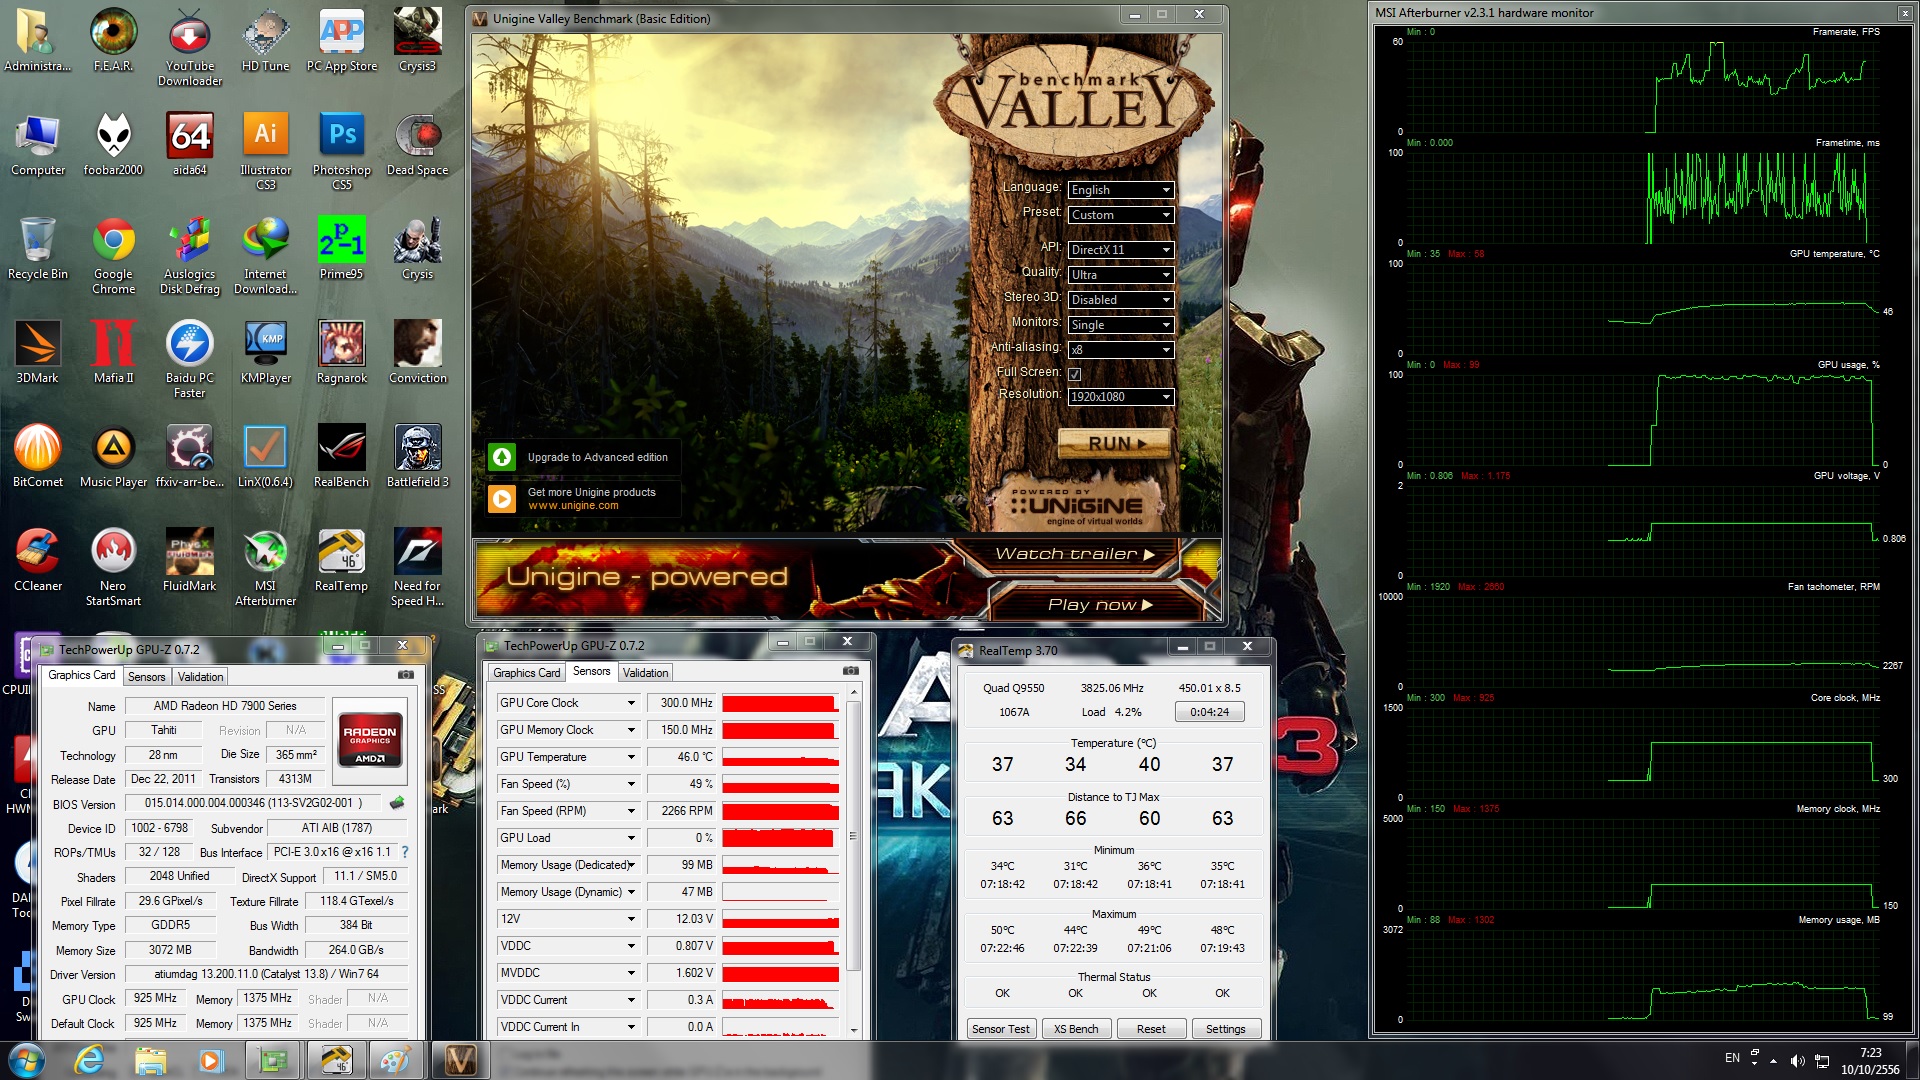Click XS Bench button in RealTemp
The image size is (1920, 1080).
point(1076,1029)
